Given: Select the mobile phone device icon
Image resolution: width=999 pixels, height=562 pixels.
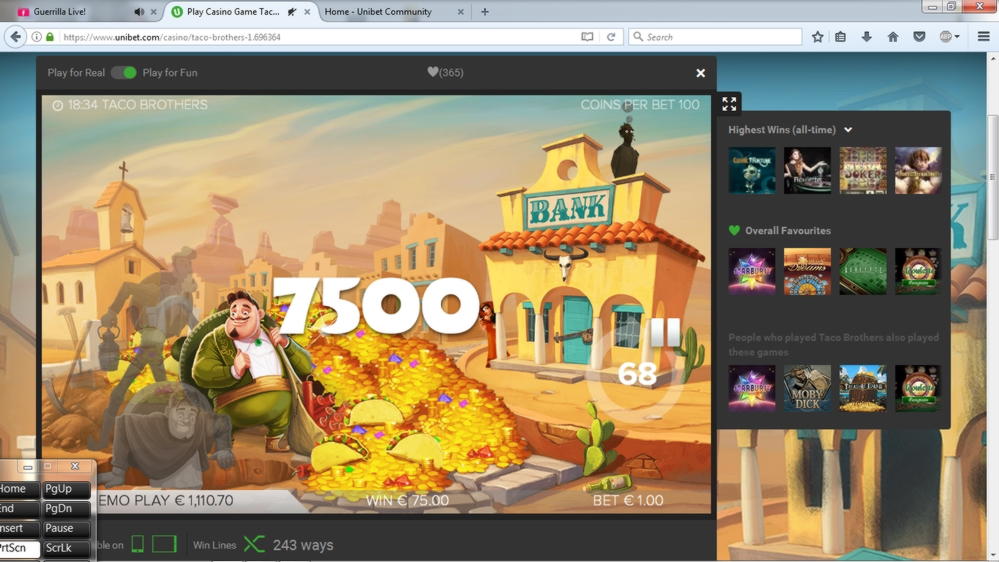Looking at the screenshot, I should (x=138, y=544).
